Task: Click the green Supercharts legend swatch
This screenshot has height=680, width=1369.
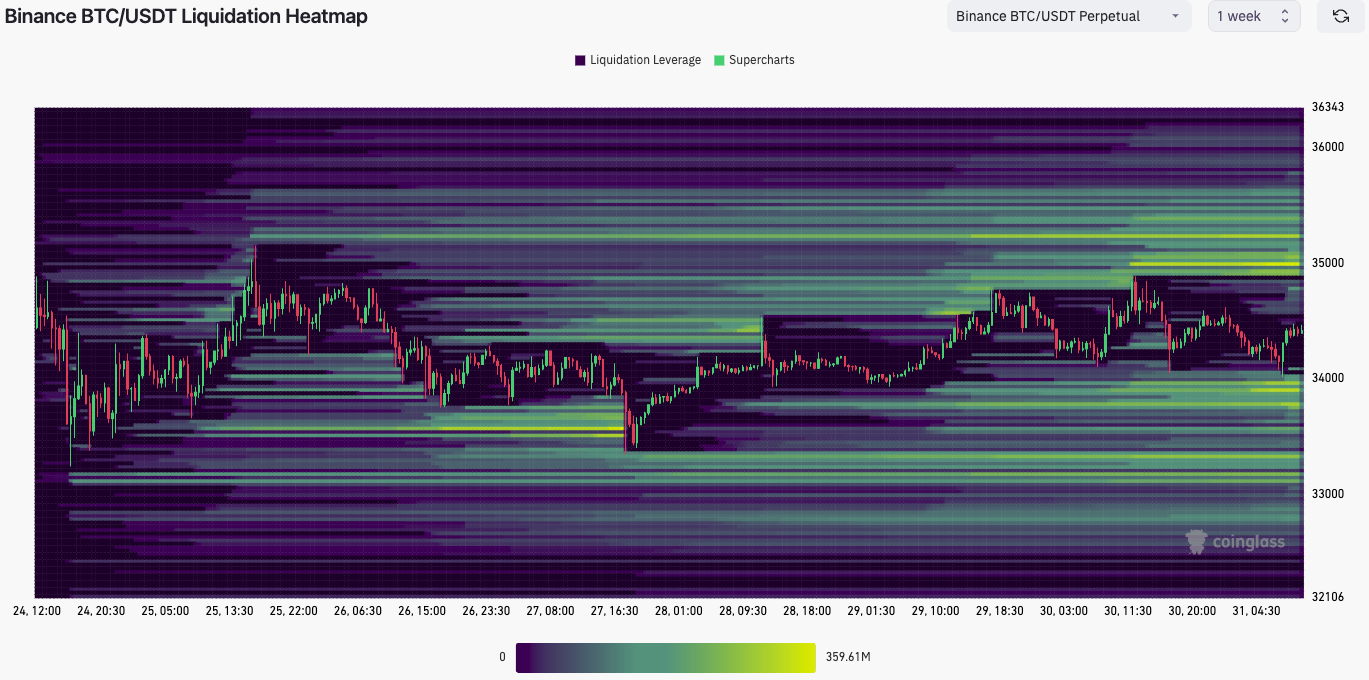Action: [x=719, y=60]
